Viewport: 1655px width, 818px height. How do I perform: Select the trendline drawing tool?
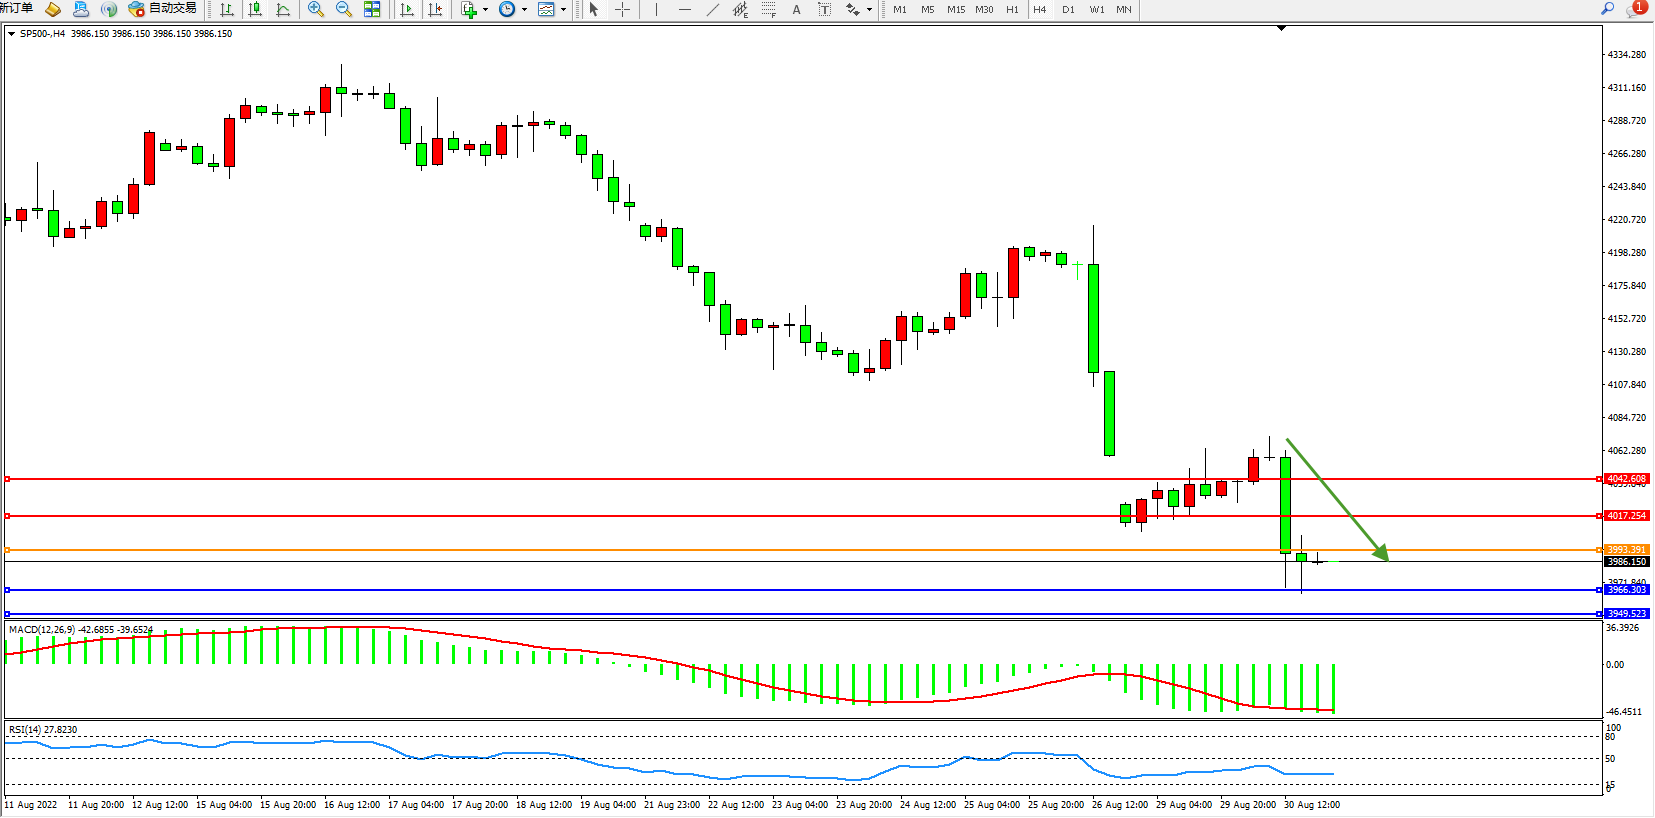tap(712, 9)
